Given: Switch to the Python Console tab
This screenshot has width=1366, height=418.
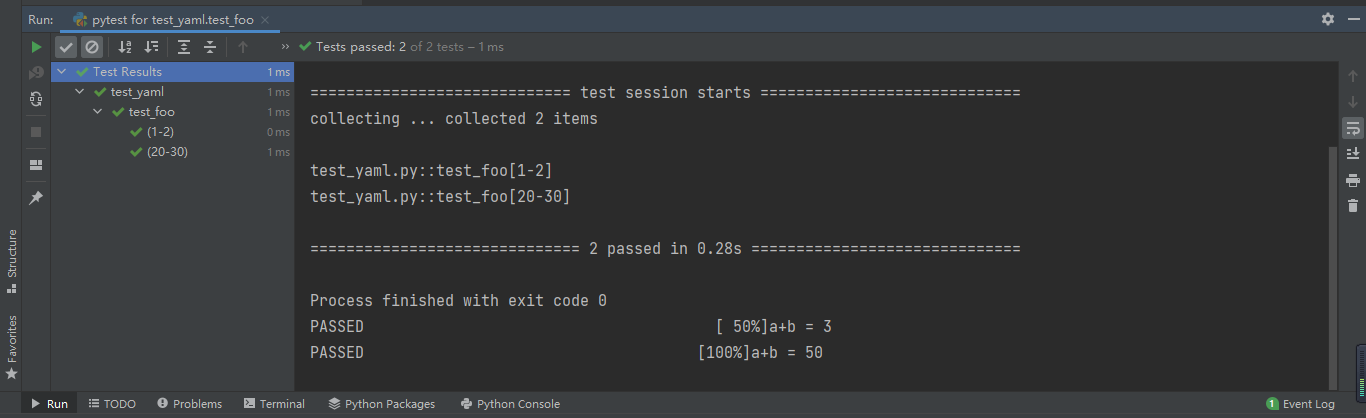Looking at the screenshot, I should point(509,404).
